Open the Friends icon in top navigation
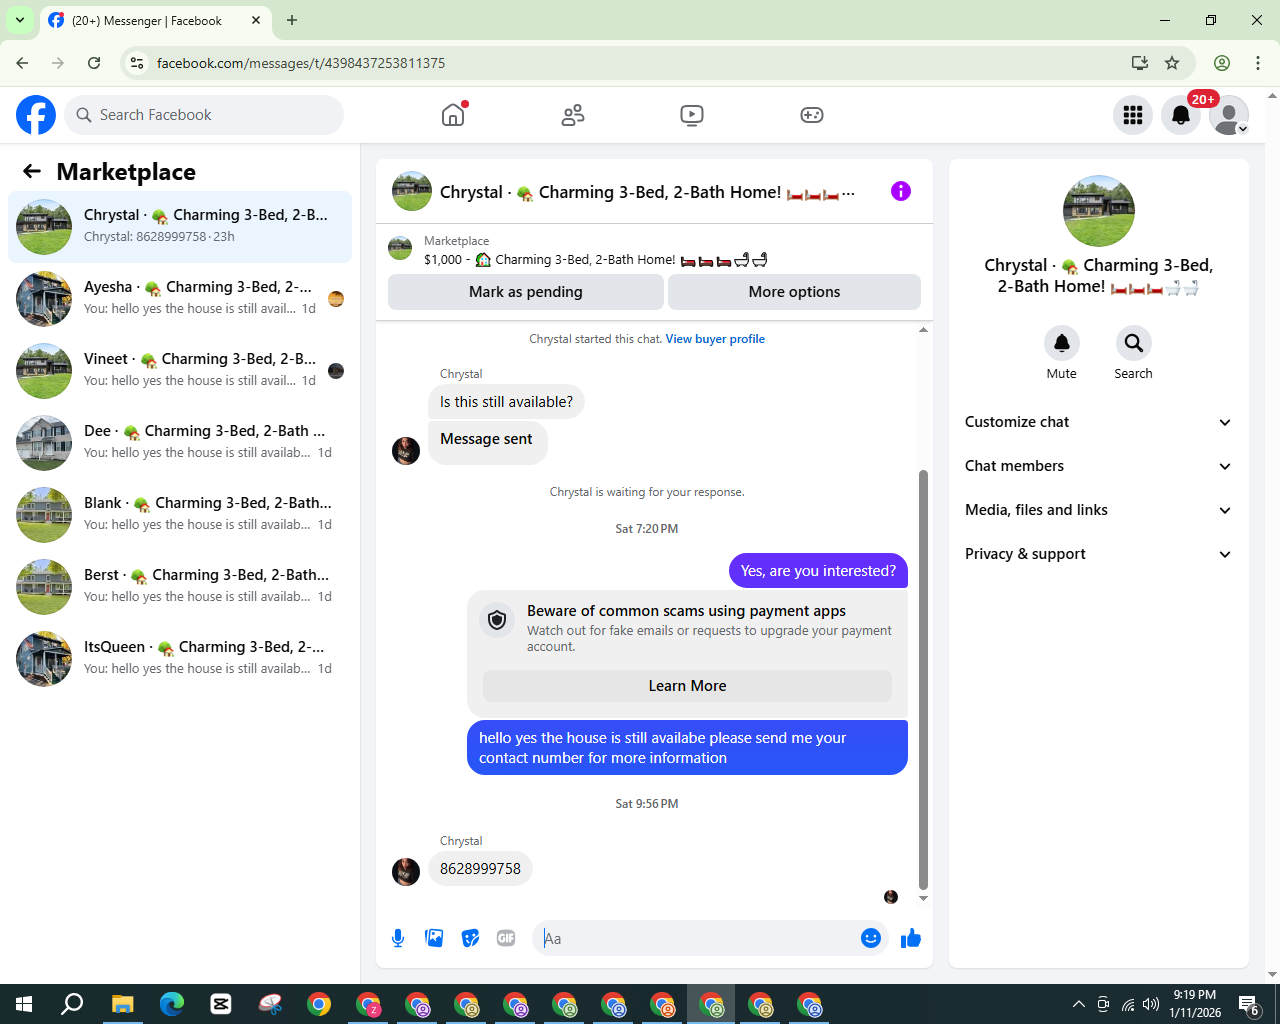The width and height of the screenshot is (1280, 1024). tap(573, 115)
